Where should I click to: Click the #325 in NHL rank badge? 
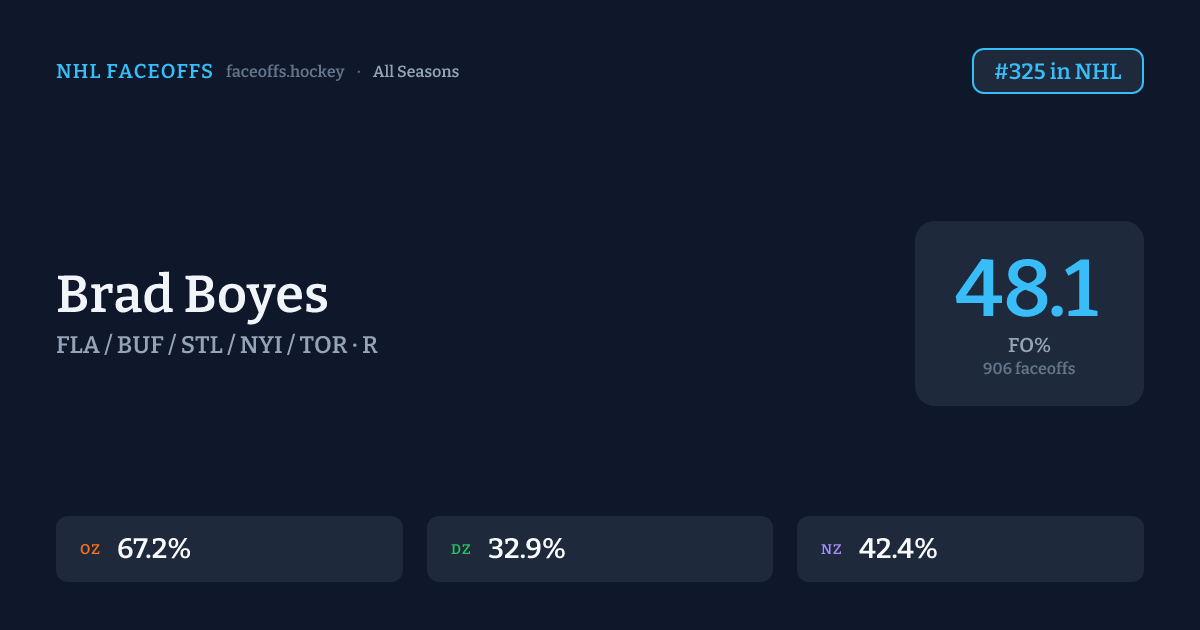tap(1057, 71)
